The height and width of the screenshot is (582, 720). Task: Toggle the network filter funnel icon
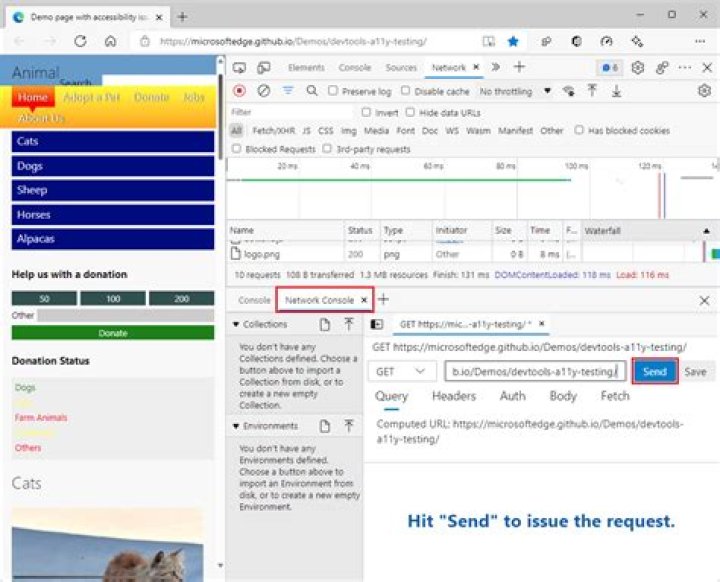point(288,90)
